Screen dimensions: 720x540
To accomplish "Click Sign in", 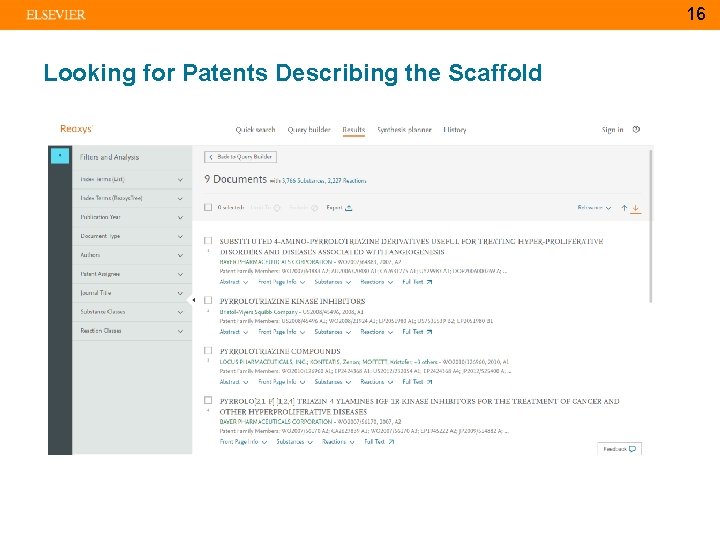I will point(613,130).
